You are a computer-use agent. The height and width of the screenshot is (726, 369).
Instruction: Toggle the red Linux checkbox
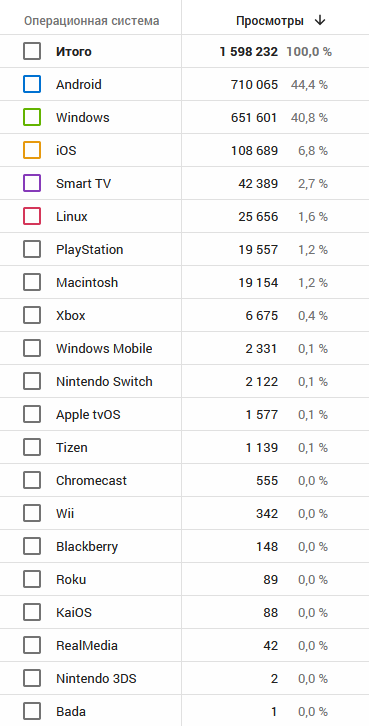[x=32, y=216]
